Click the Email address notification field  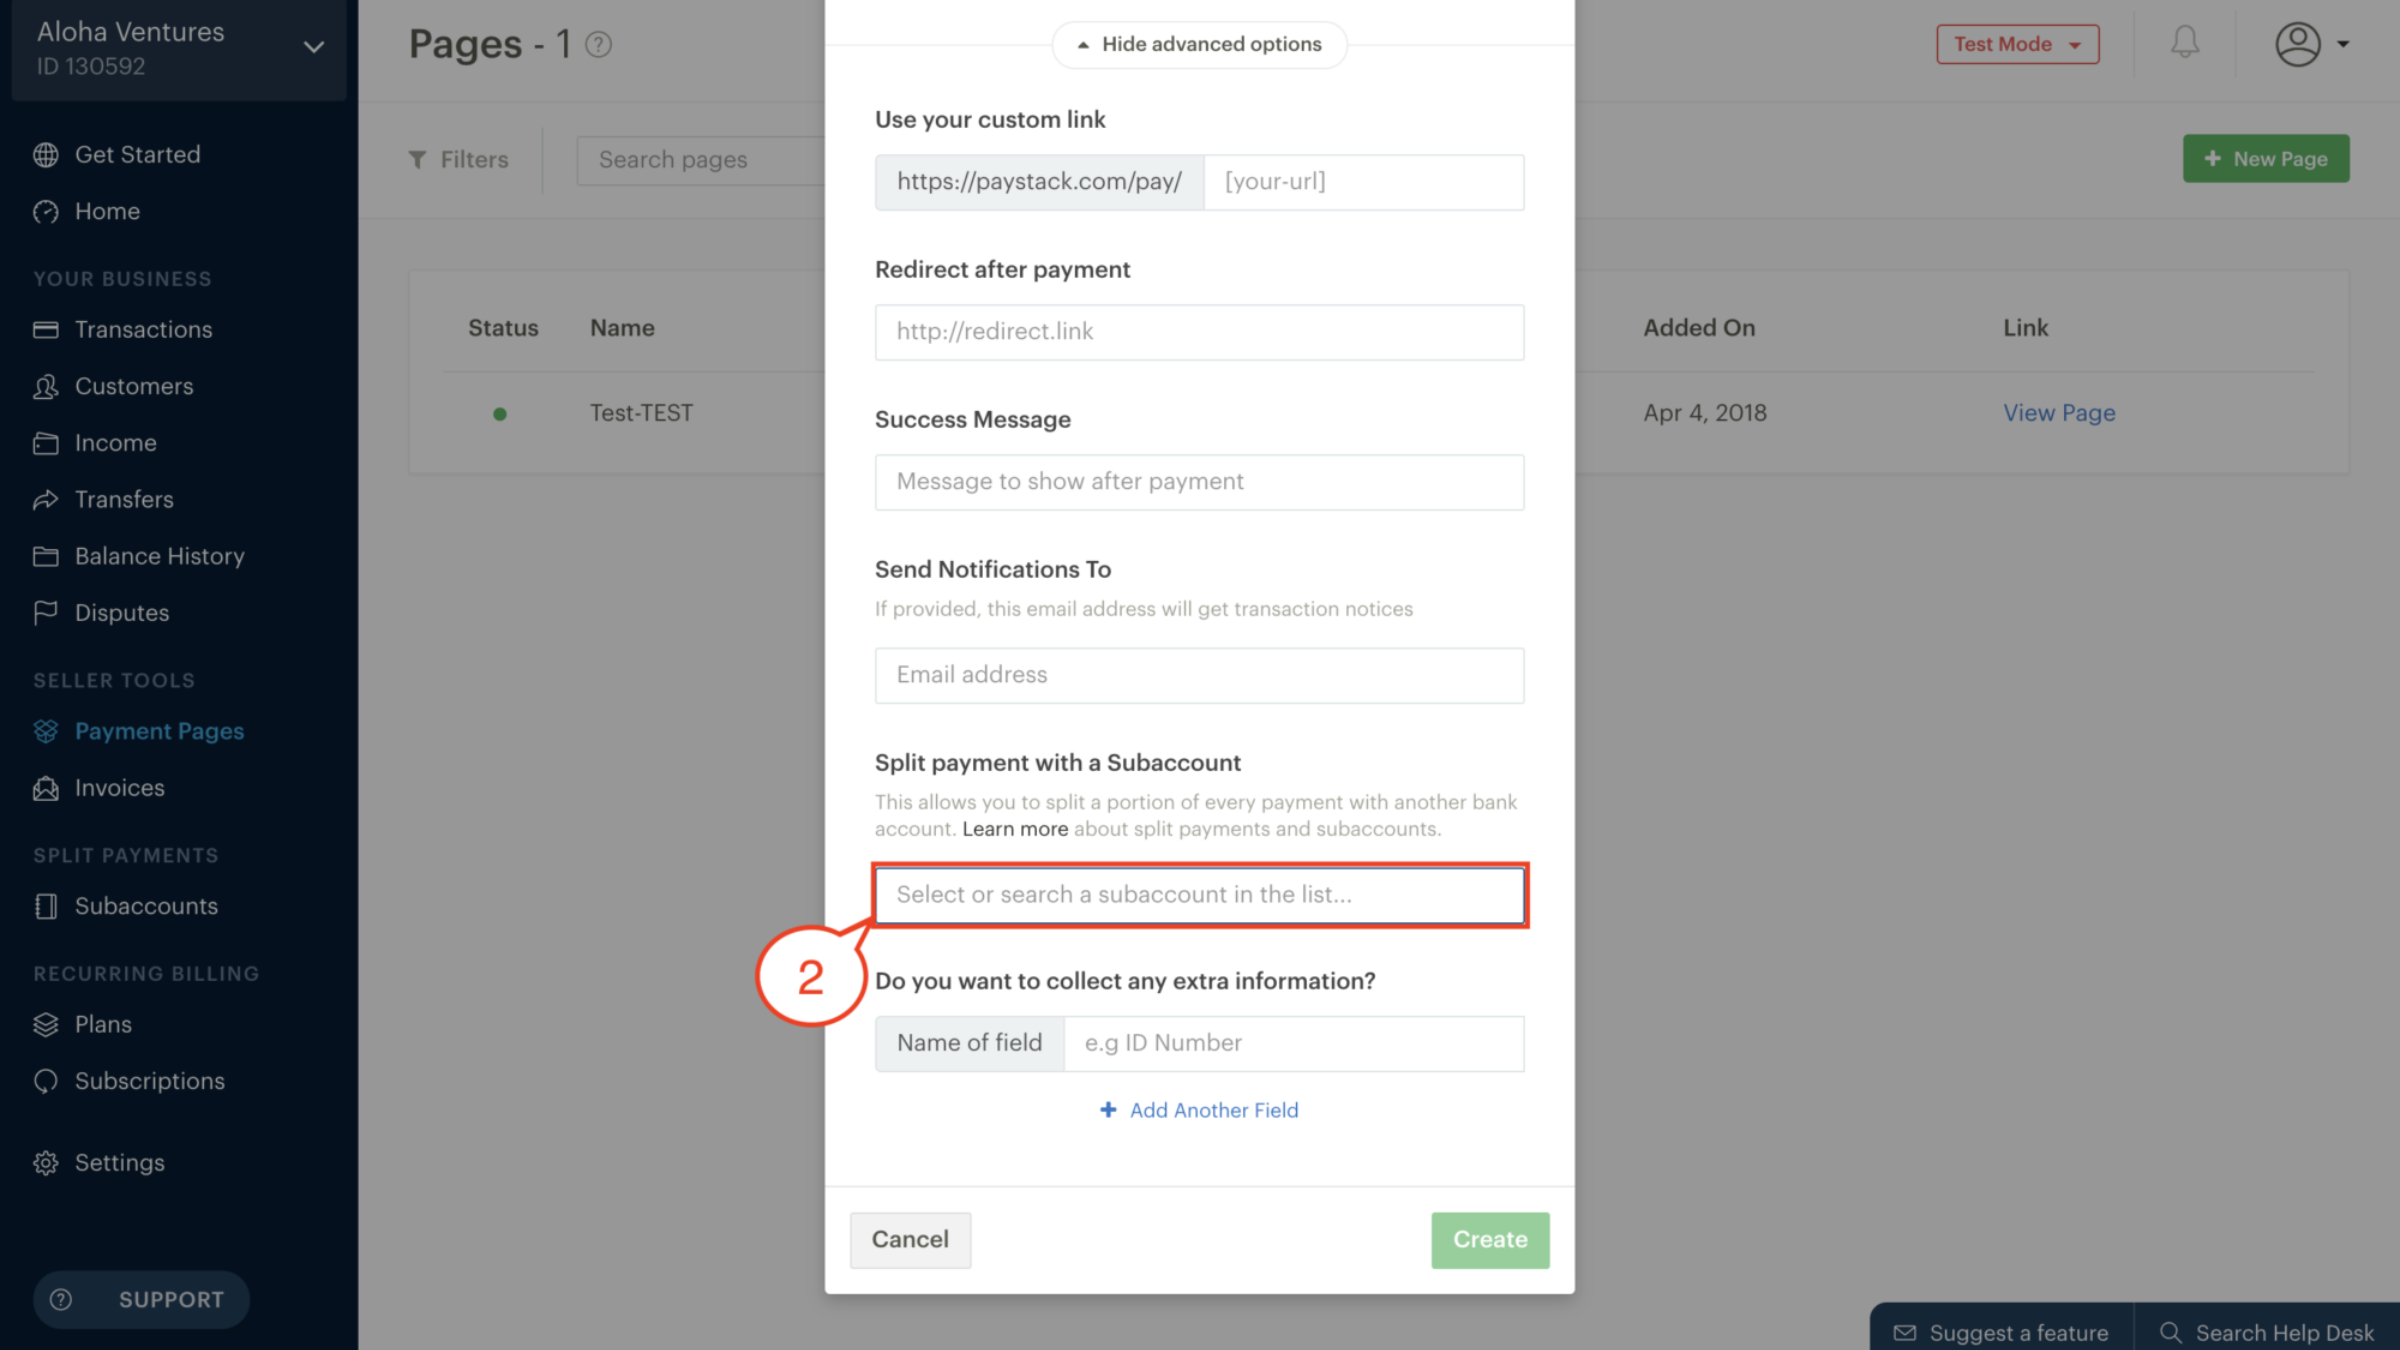pos(1199,675)
